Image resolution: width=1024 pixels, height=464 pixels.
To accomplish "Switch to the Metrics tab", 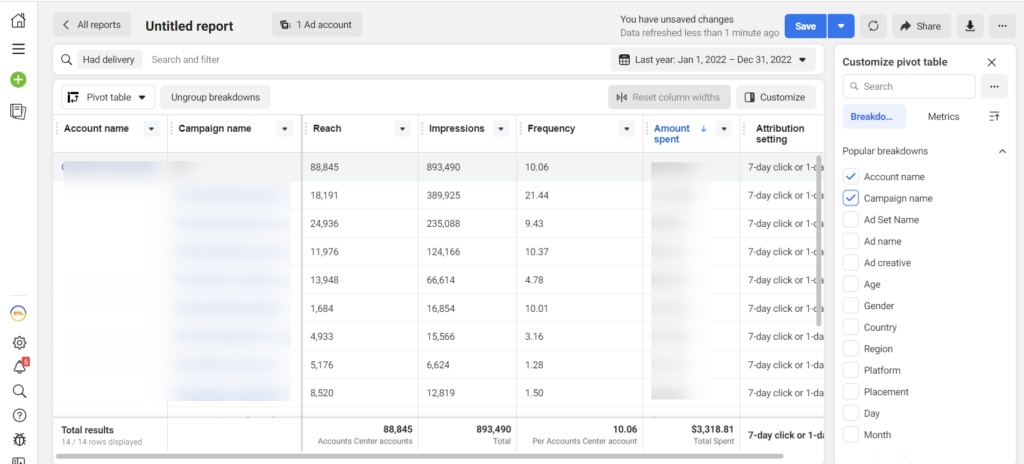I will click(x=944, y=116).
